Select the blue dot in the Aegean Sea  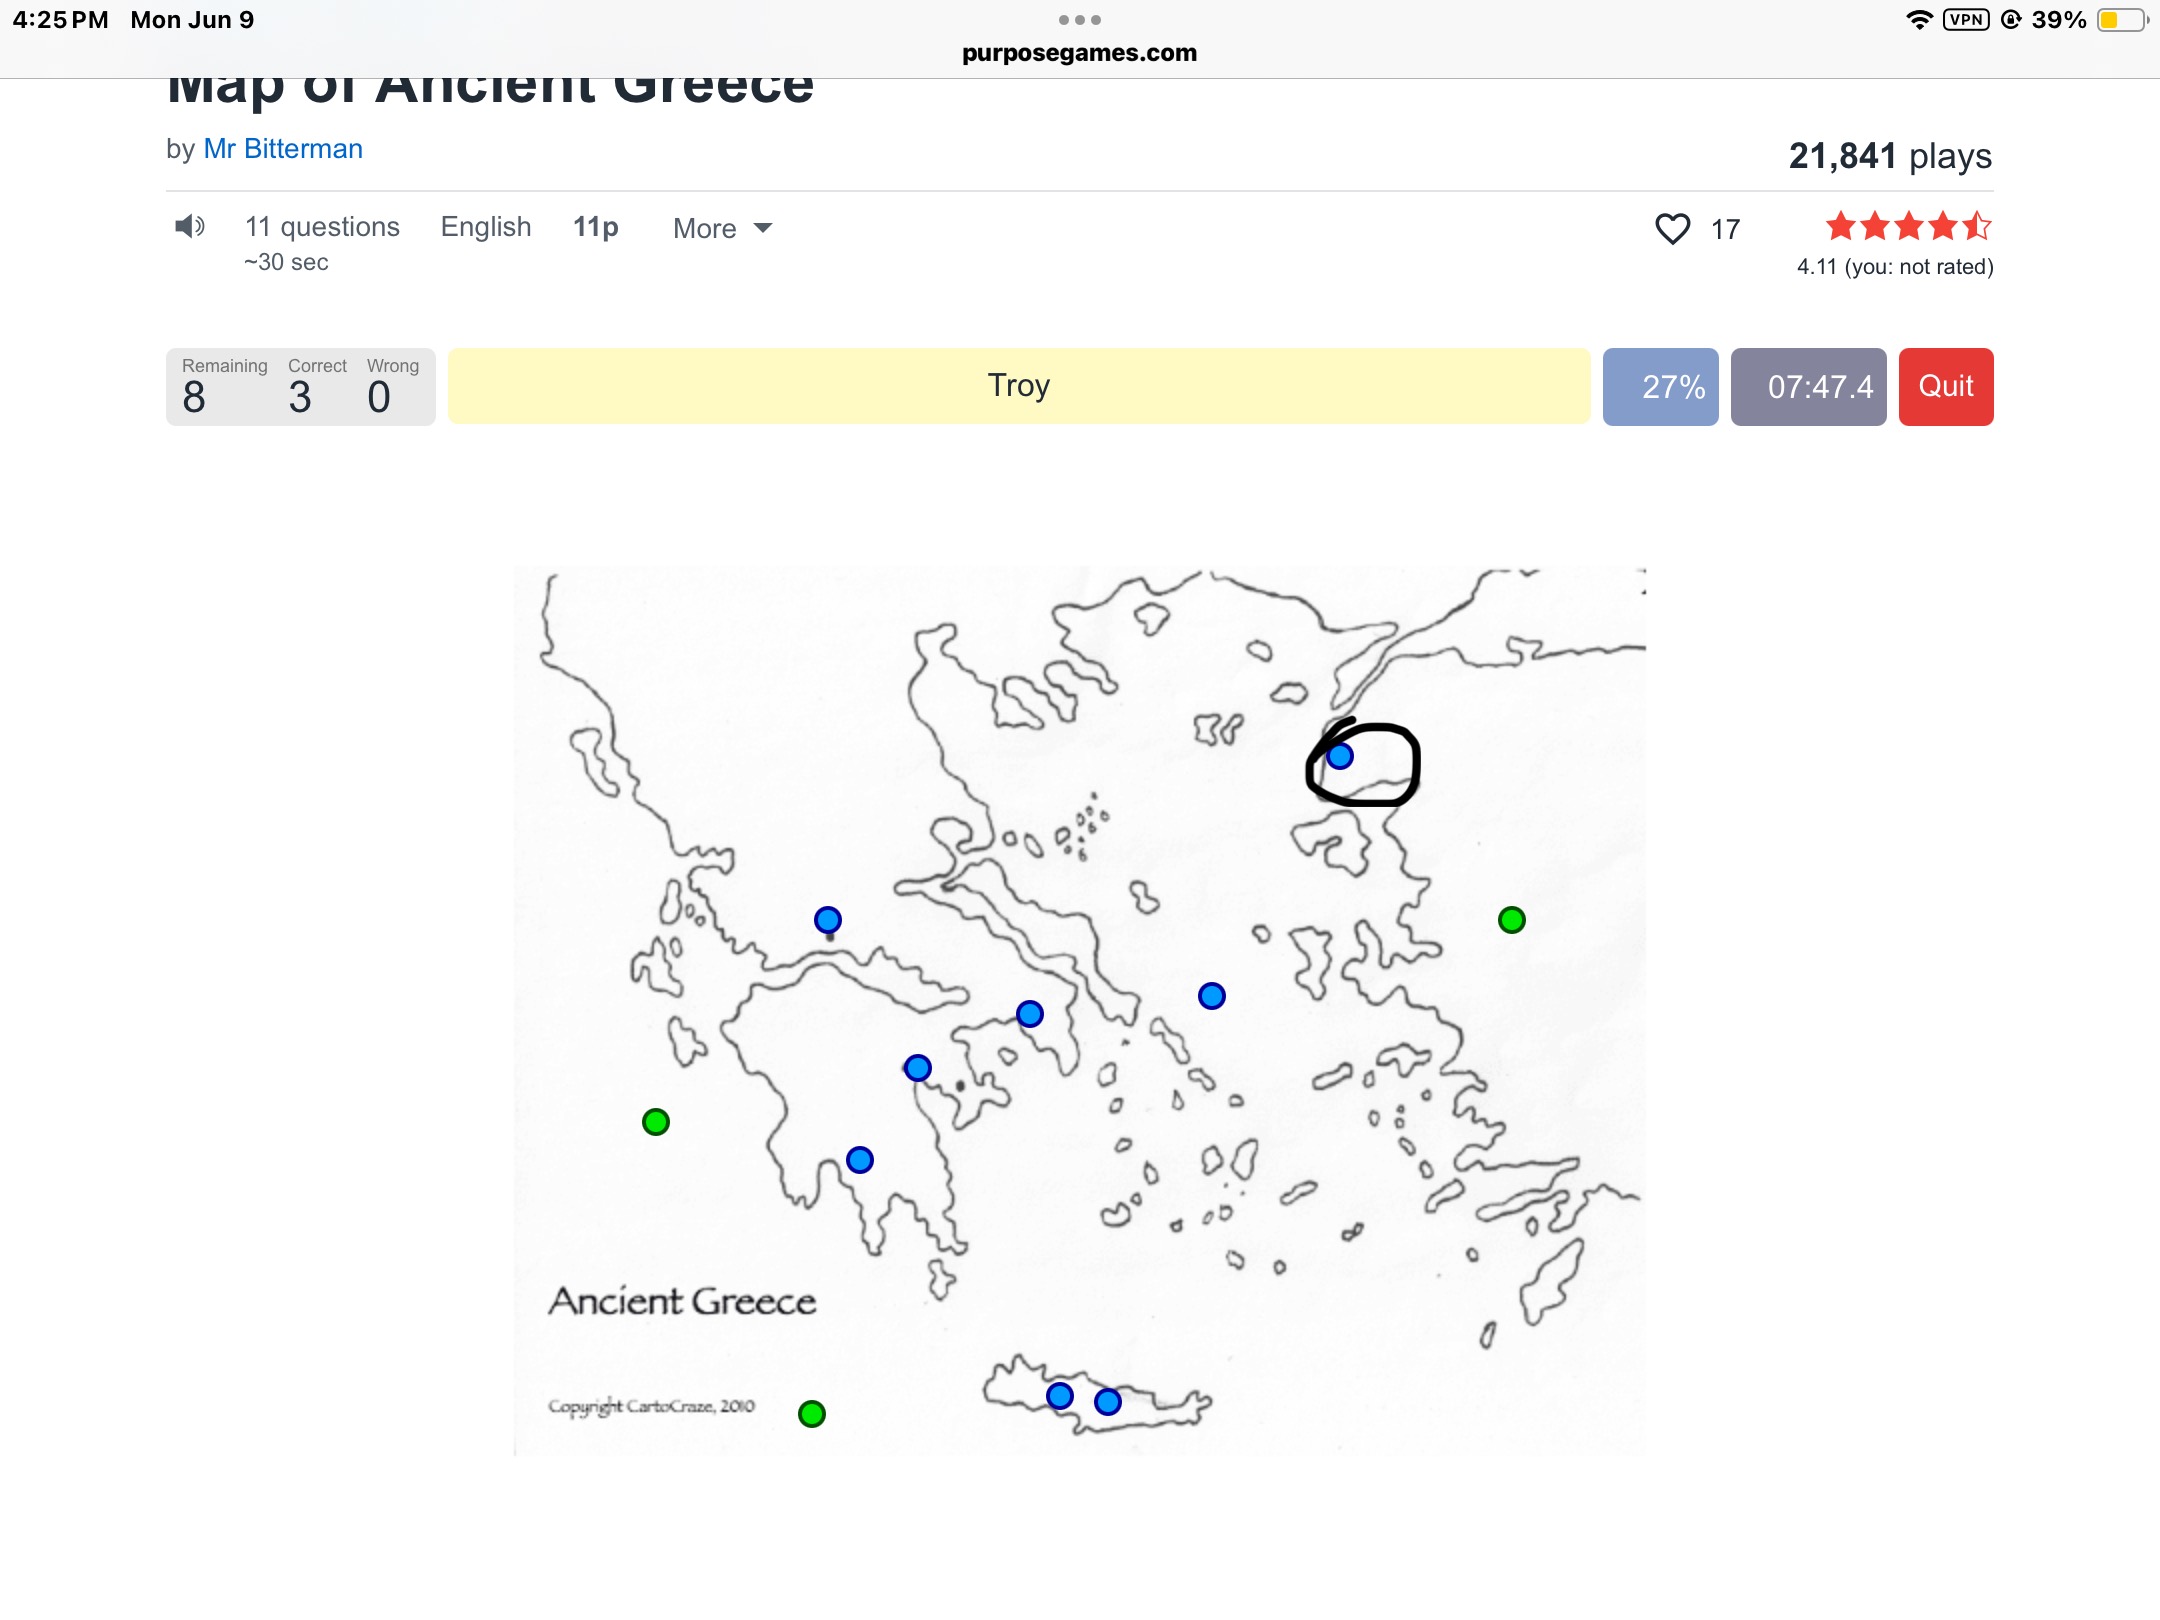(1212, 996)
